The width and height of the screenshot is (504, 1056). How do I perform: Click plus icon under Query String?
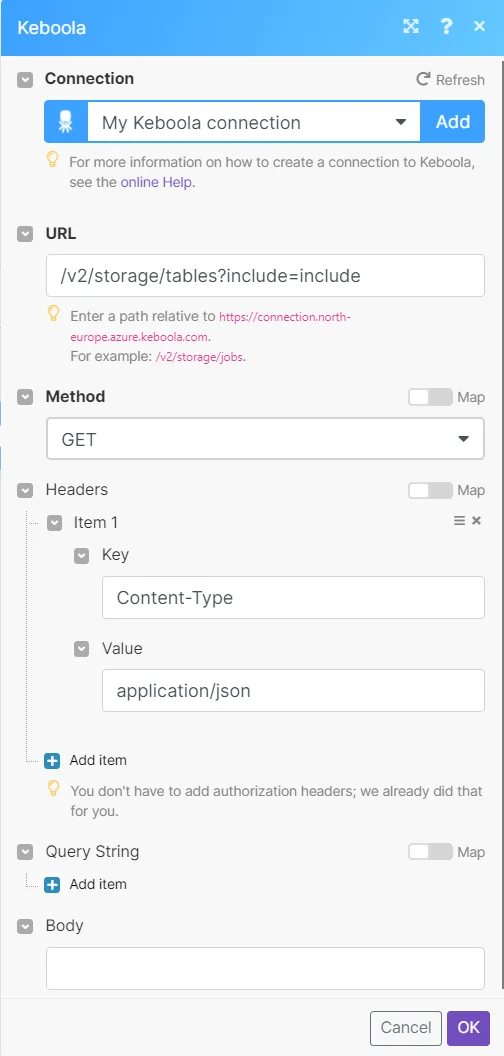(x=52, y=884)
